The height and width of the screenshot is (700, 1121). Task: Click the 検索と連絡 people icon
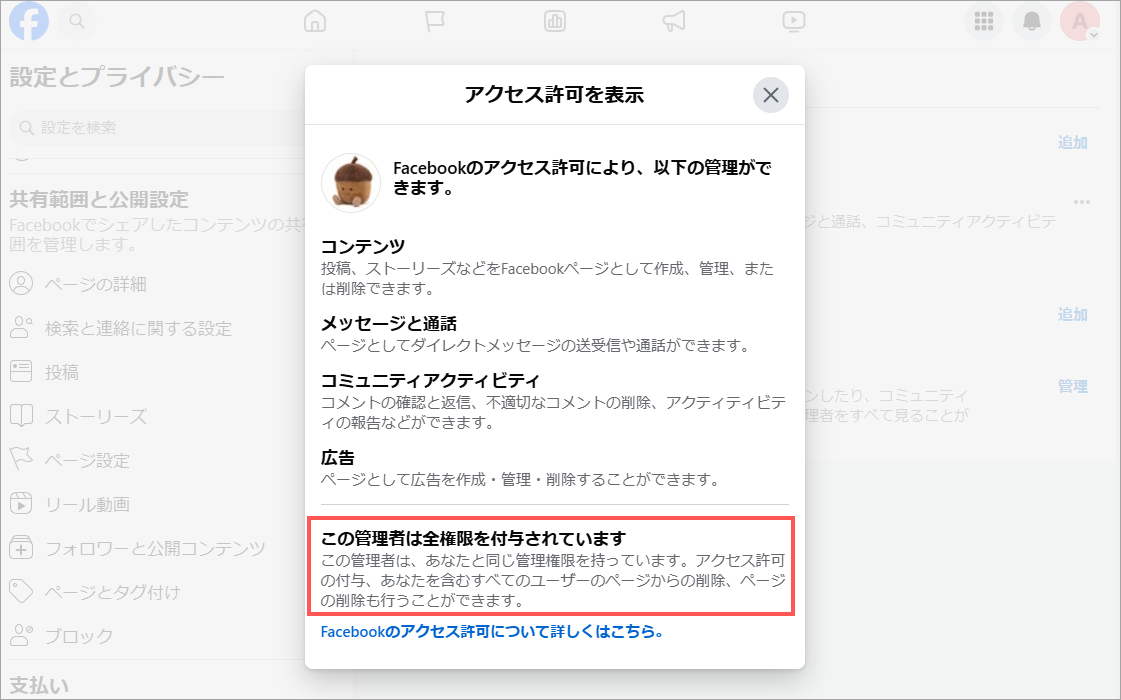tap(21, 327)
